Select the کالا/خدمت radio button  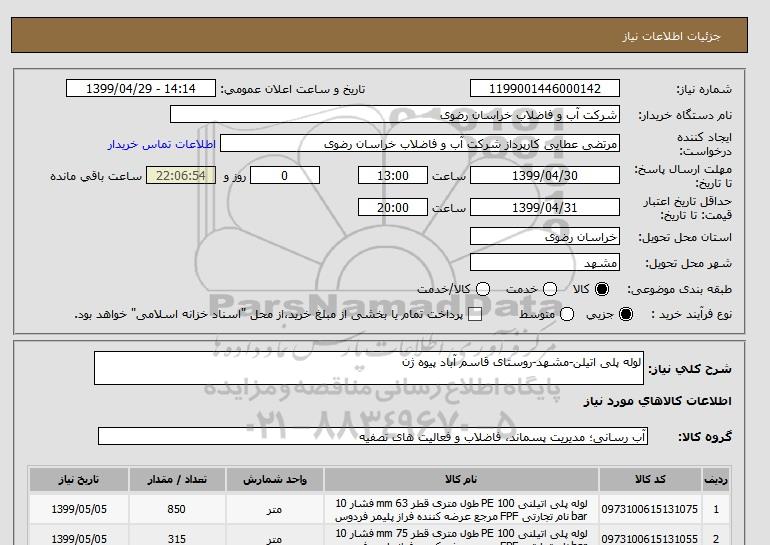point(483,289)
